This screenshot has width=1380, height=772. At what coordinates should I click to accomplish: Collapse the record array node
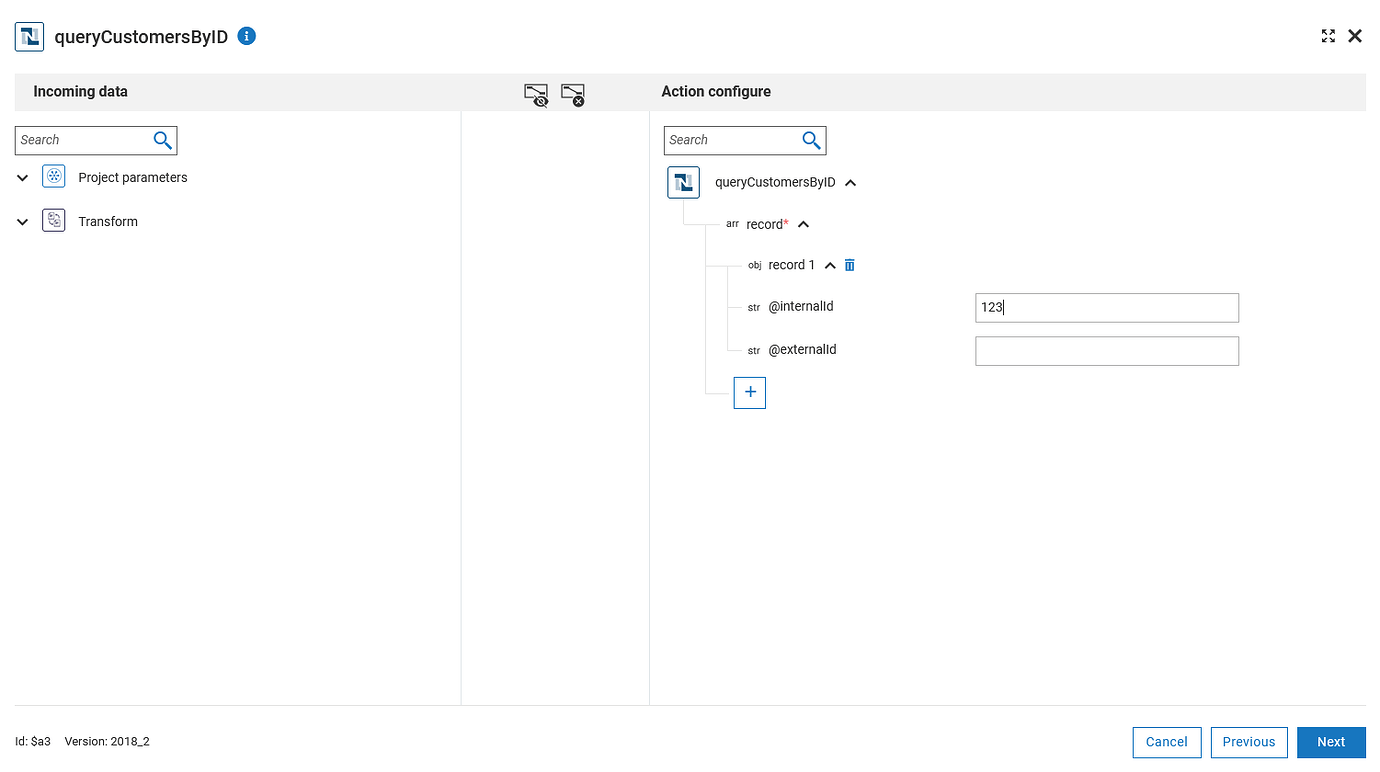(803, 223)
